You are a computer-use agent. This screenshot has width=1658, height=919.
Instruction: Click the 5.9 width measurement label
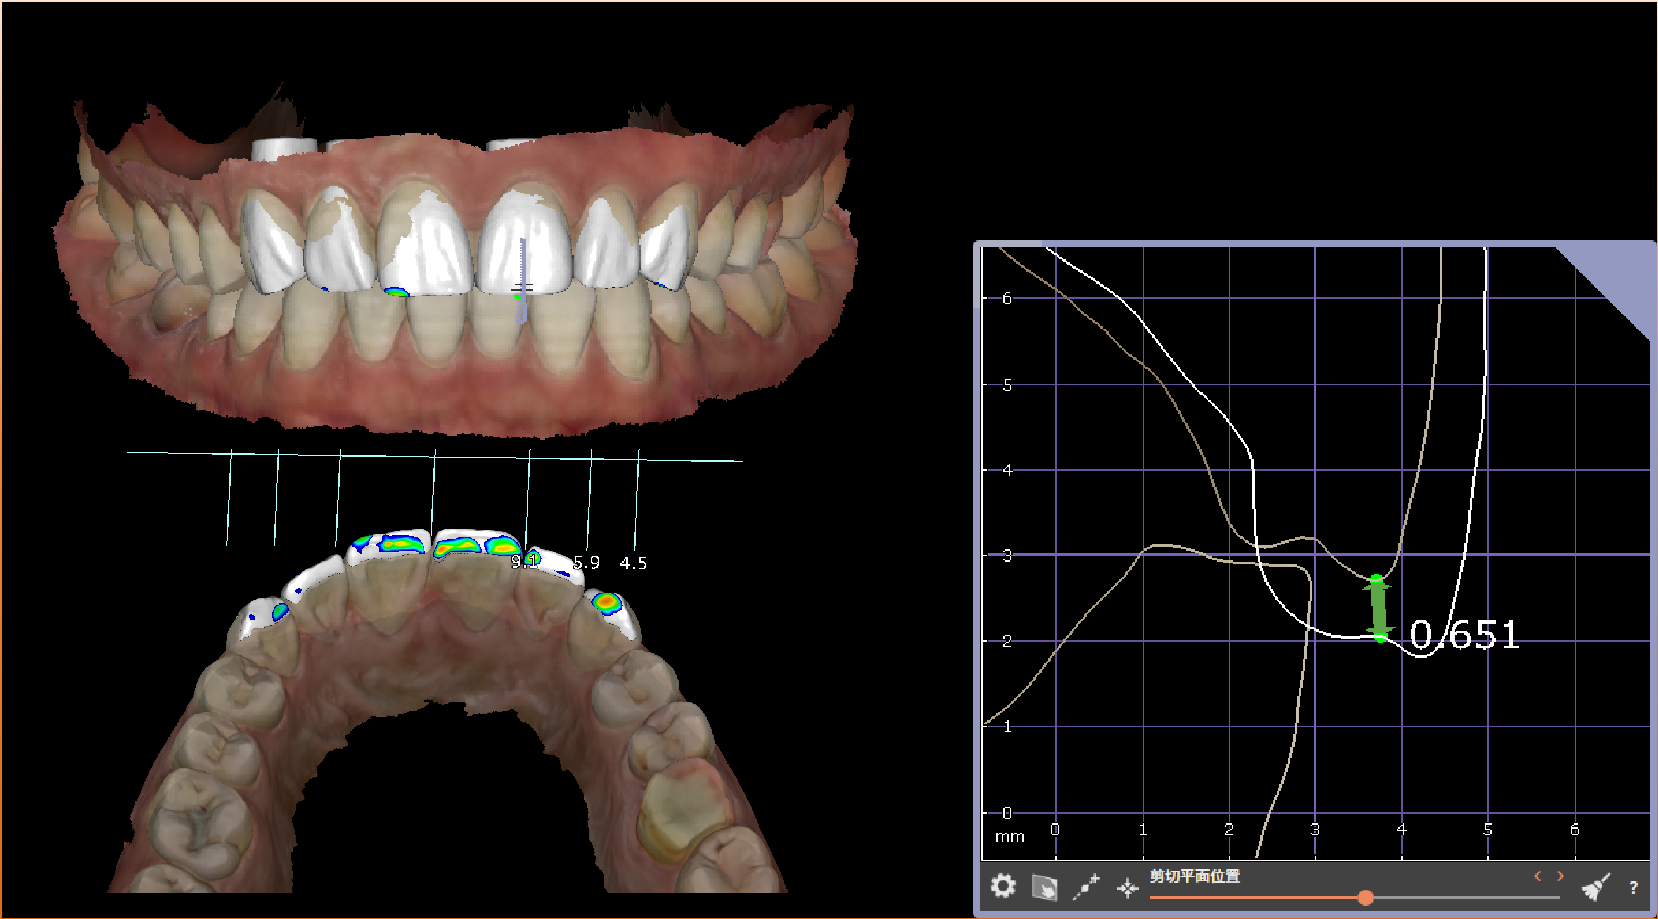point(586,563)
